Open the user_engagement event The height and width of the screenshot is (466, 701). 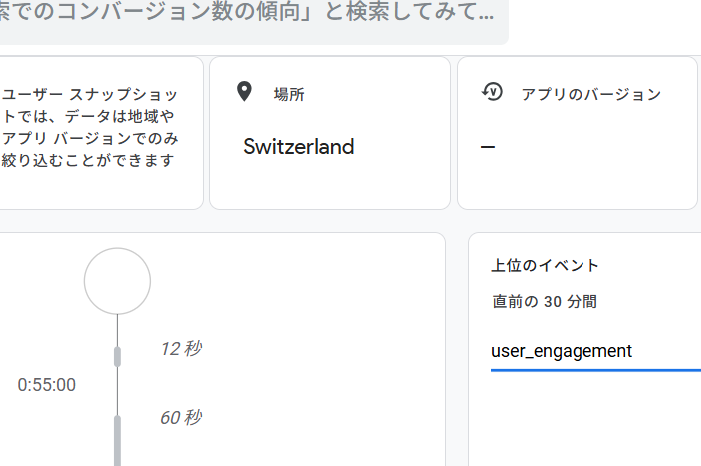[x=561, y=351]
